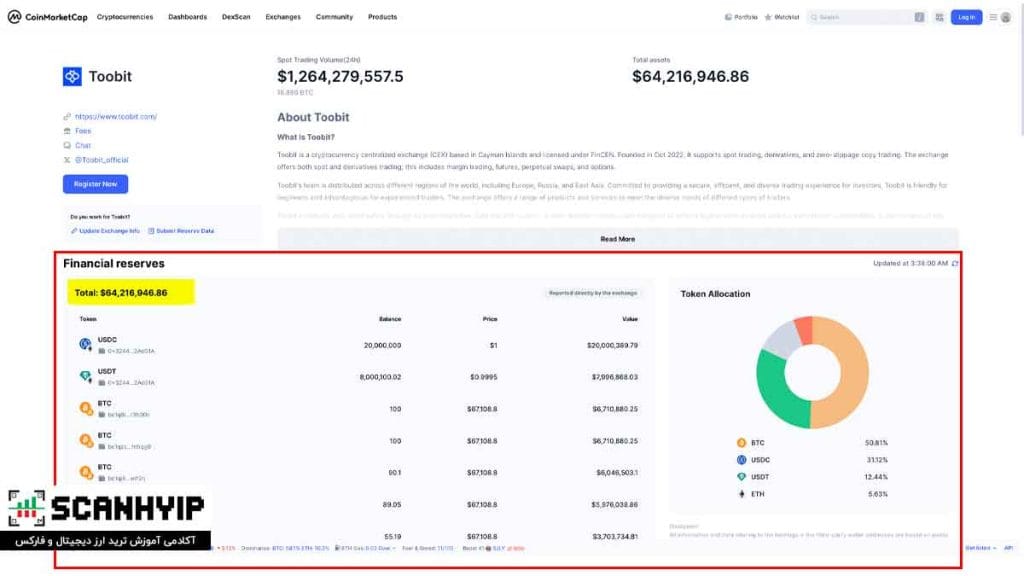
Task: Click the Spot Trading Volume $1,264,279,557.5 figure
Action: click(x=340, y=76)
